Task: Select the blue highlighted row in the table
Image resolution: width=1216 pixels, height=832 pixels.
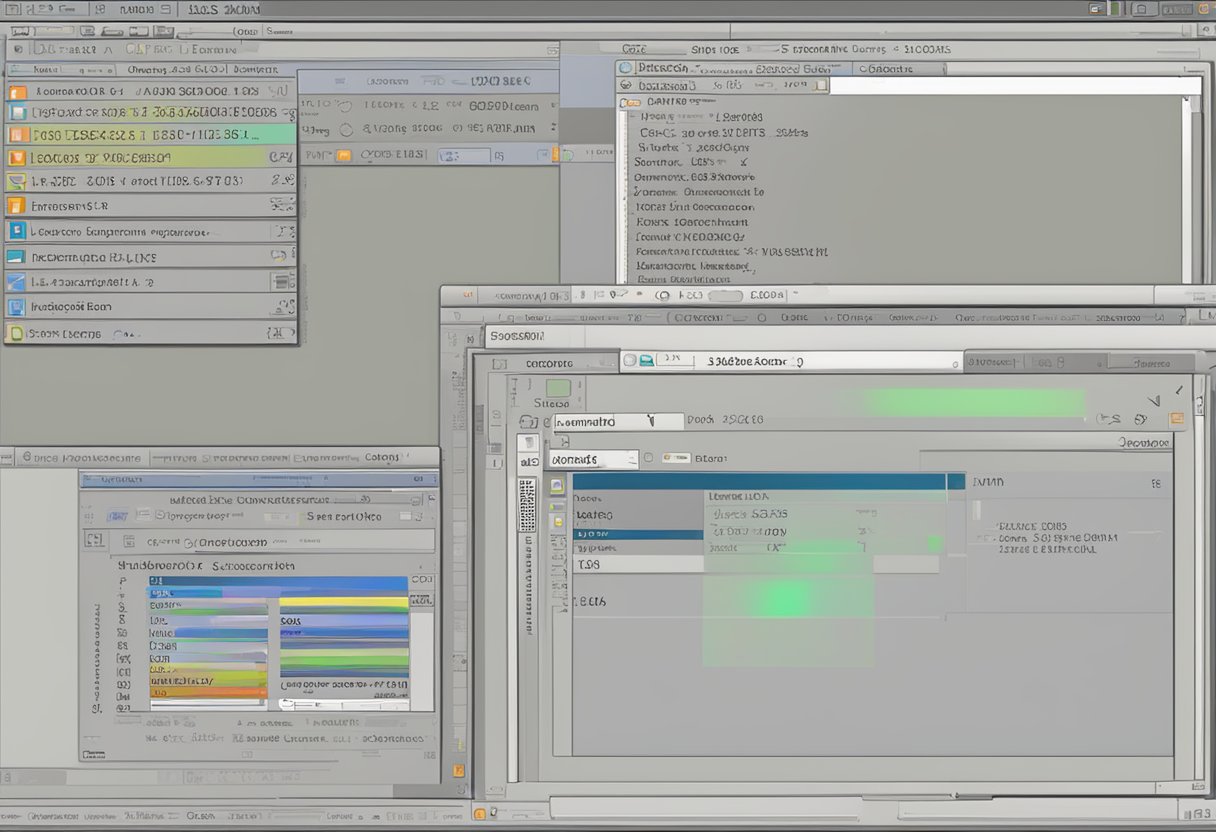Action: [x=637, y=534]
